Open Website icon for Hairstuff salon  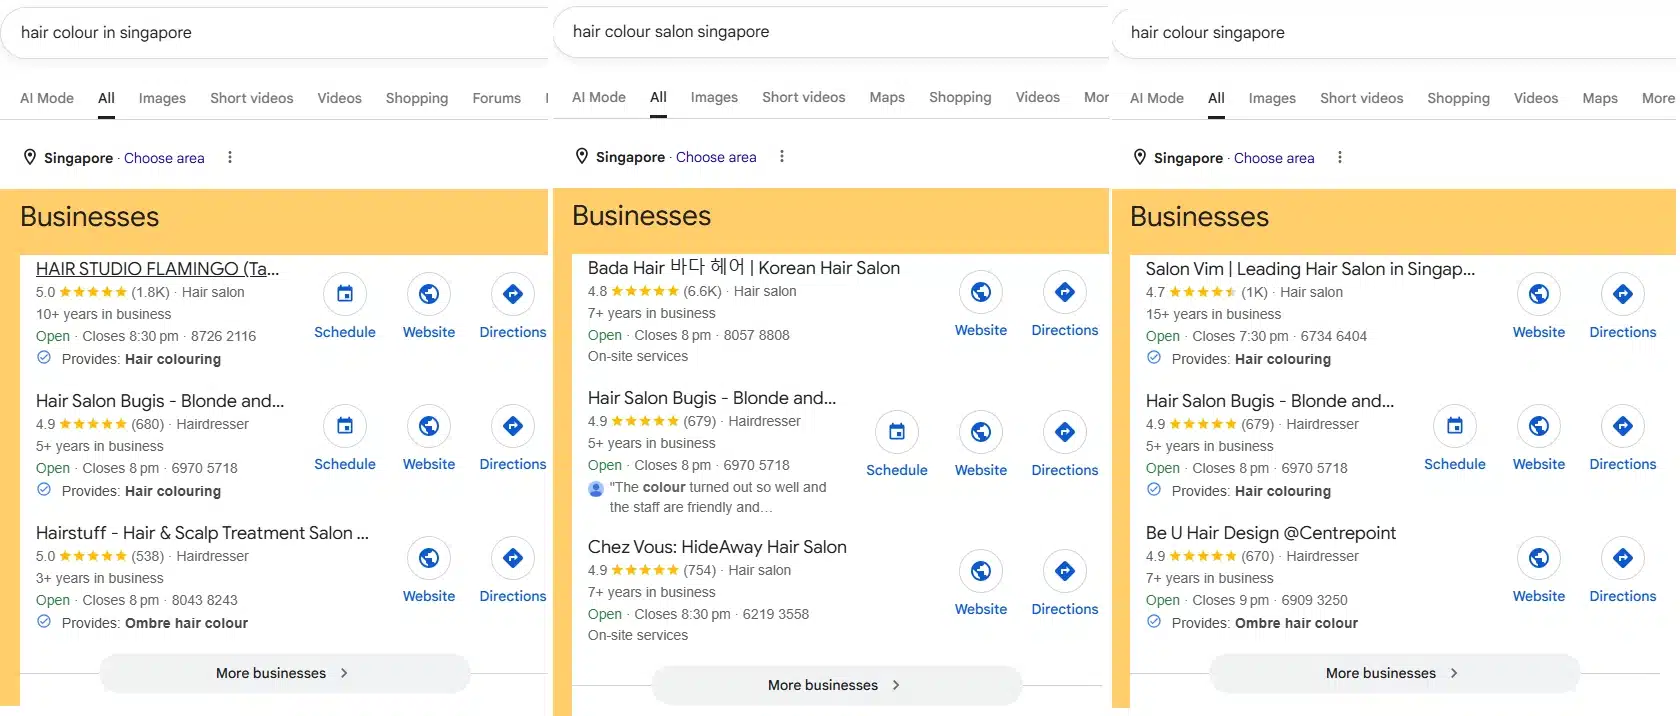pos(429,558)
